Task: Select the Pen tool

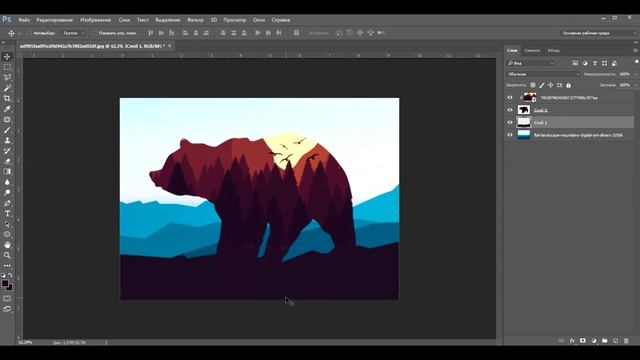Action: pyautogui.click(x=7, y=203)
